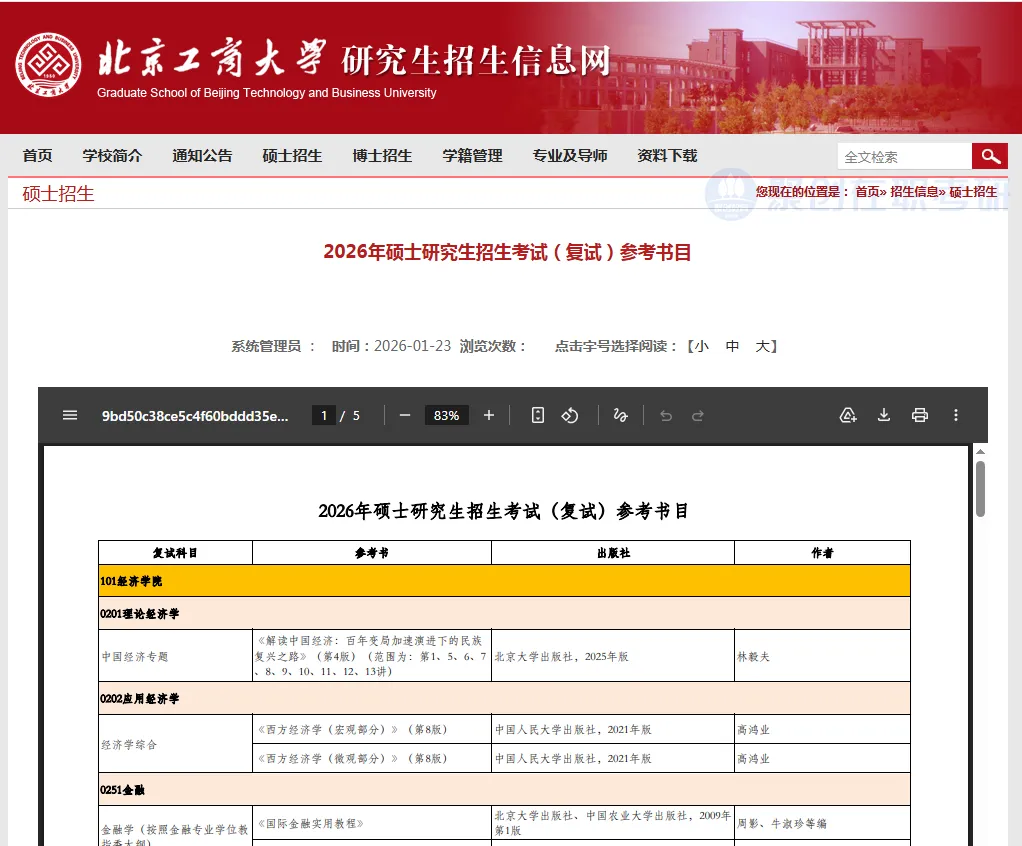The height and width of the screenshot is (846, 1022).
Task: Follow the breadcrumb 招生信息 link
Action: pos(914,192)
